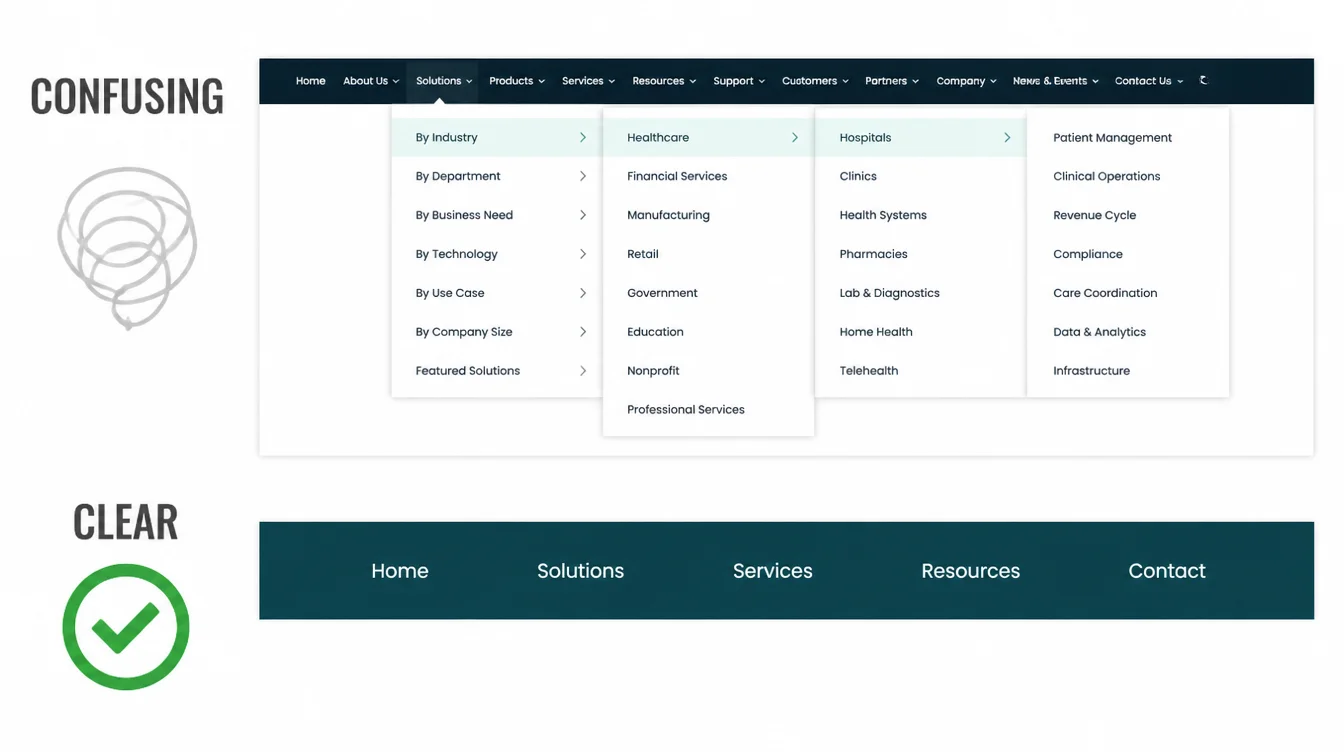Select the Manufacturing menu entry
Image resolution: width=1344 pixels, height=752 pixels.
click(x=668, y=215)
